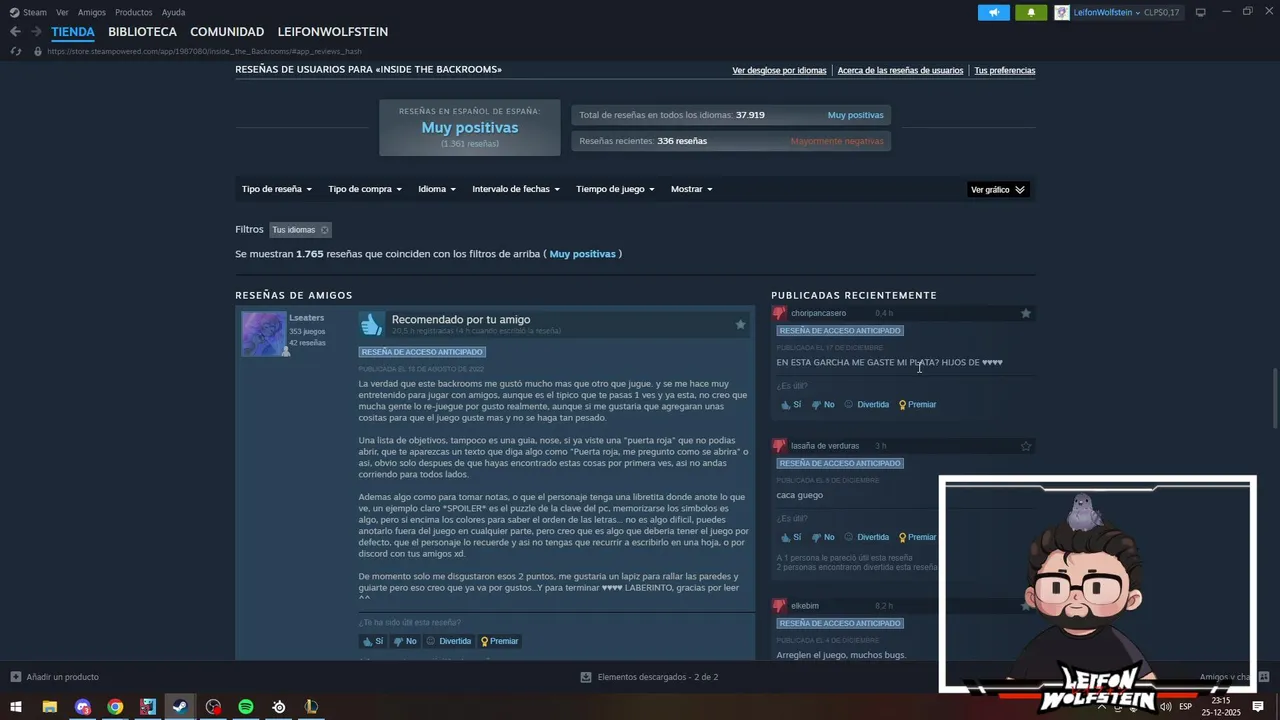Expand the 'Tipo de compra' dropdown
Image resolution: width=1280 pixels, height=720 pixels.
click(365, 189)
